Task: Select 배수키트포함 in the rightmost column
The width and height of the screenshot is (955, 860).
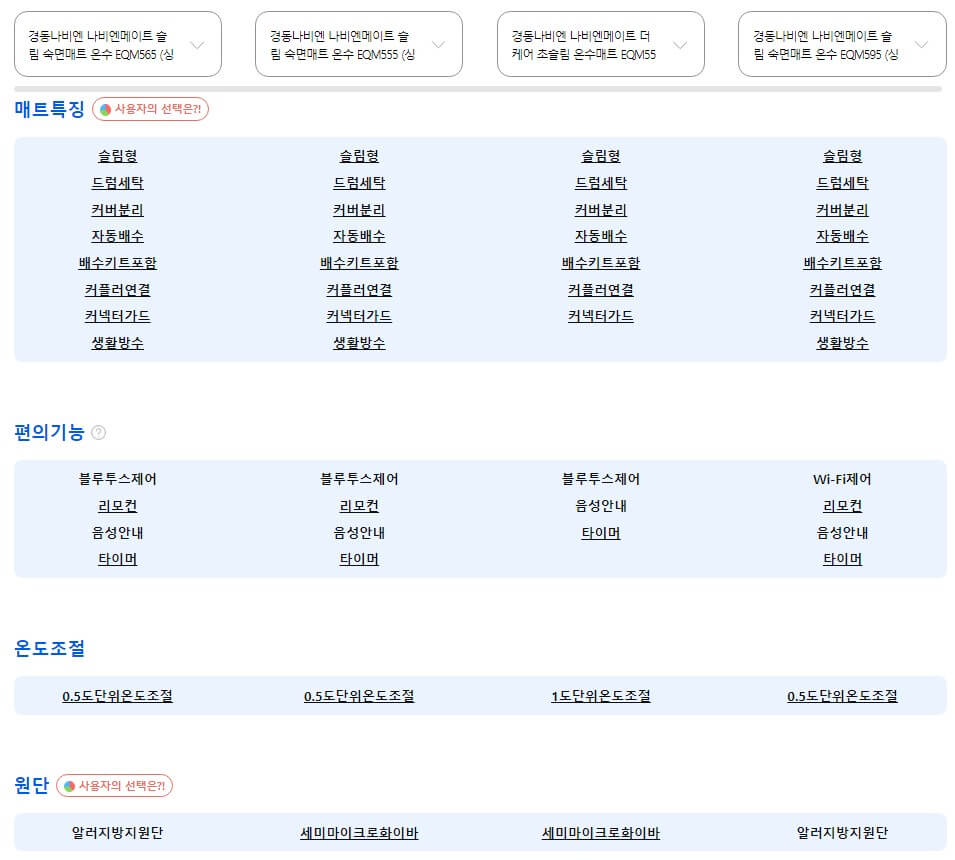Action: (x=840, y=263)
